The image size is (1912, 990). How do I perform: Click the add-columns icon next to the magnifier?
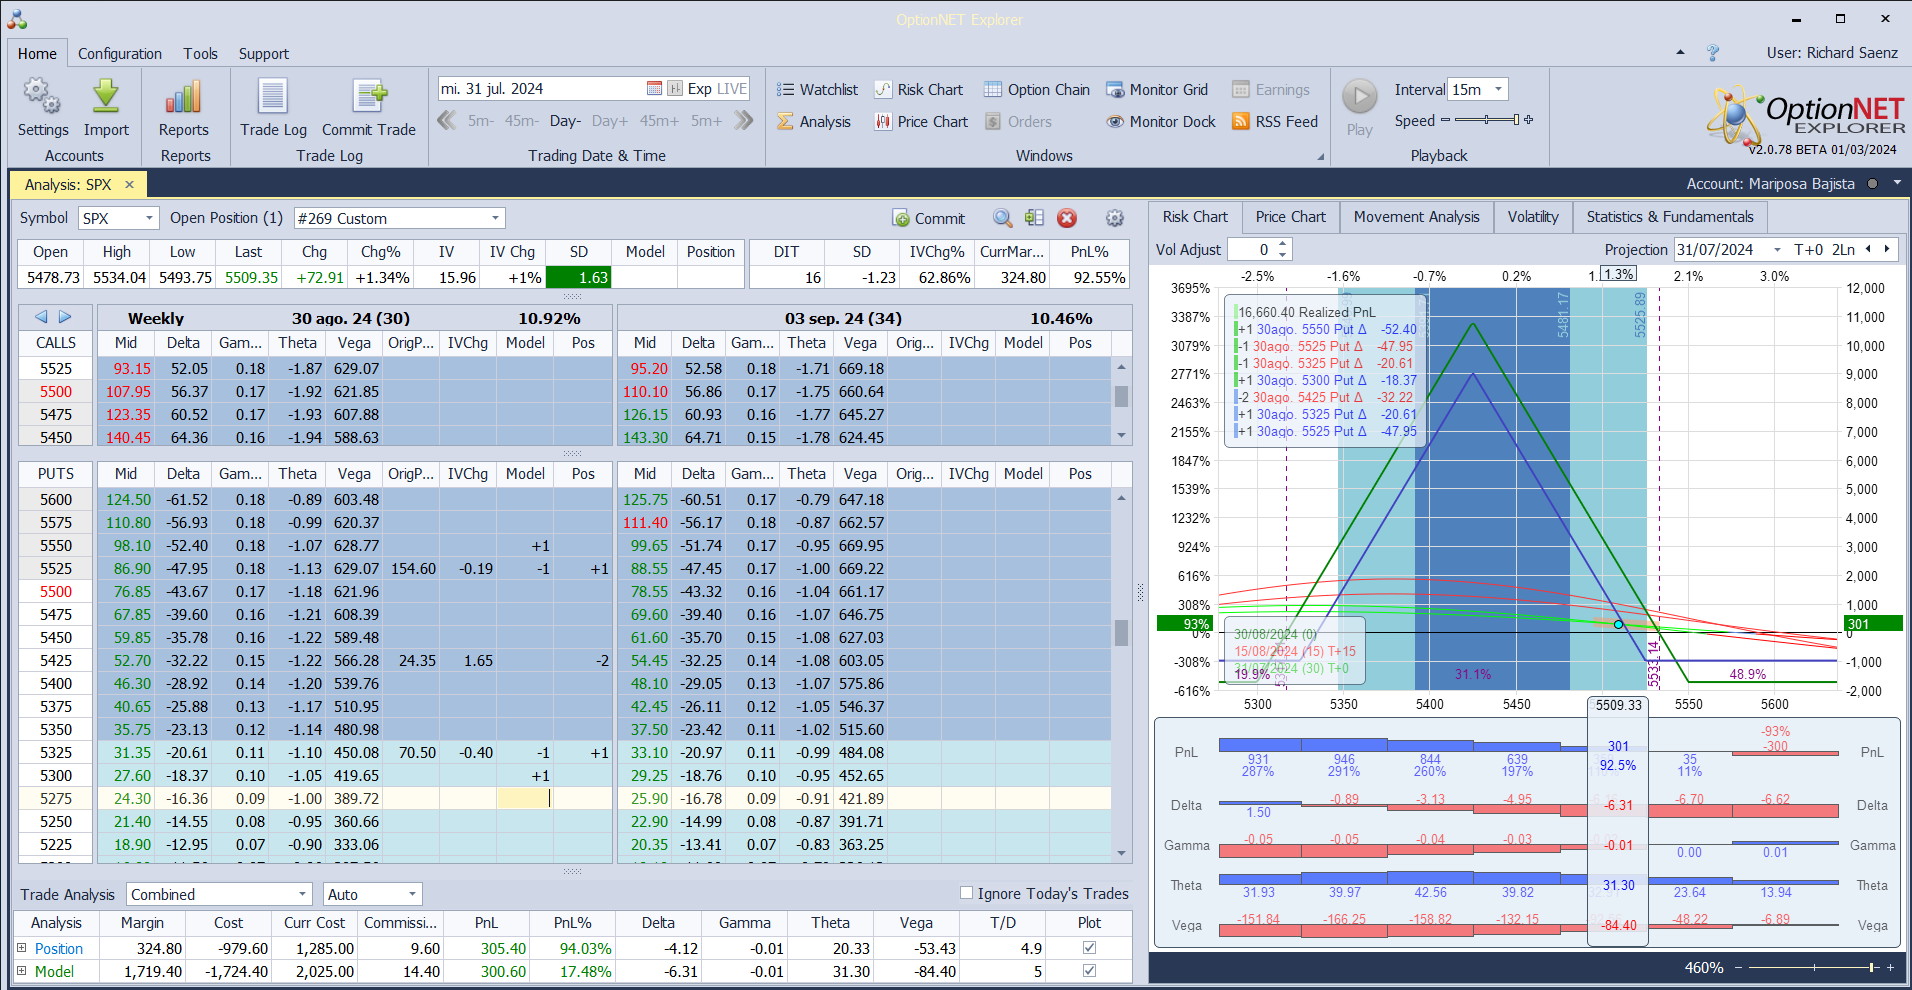point(1034,218)
